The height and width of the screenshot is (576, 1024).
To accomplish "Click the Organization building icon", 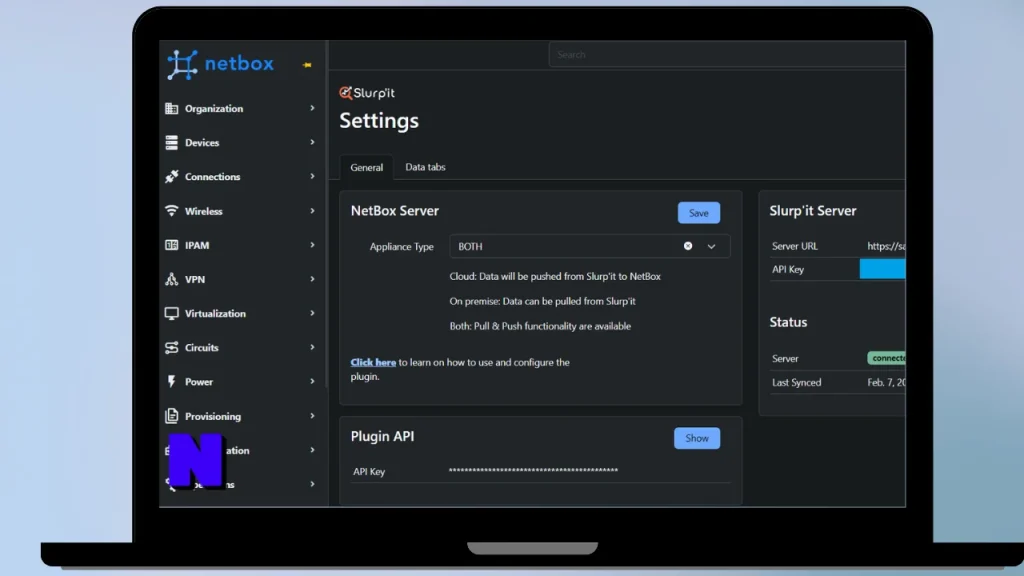I will 171,108.
